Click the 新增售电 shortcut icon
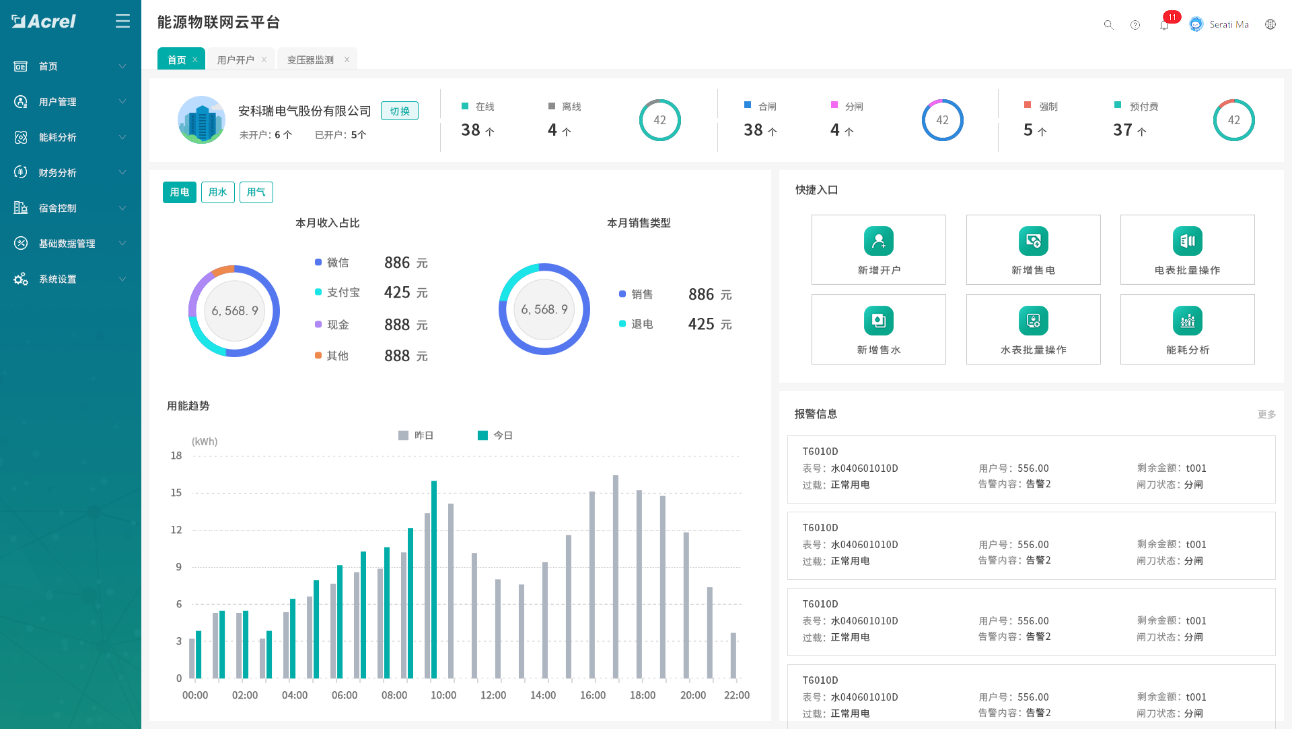This screenshot has width=1292, height=729. 1032,240
